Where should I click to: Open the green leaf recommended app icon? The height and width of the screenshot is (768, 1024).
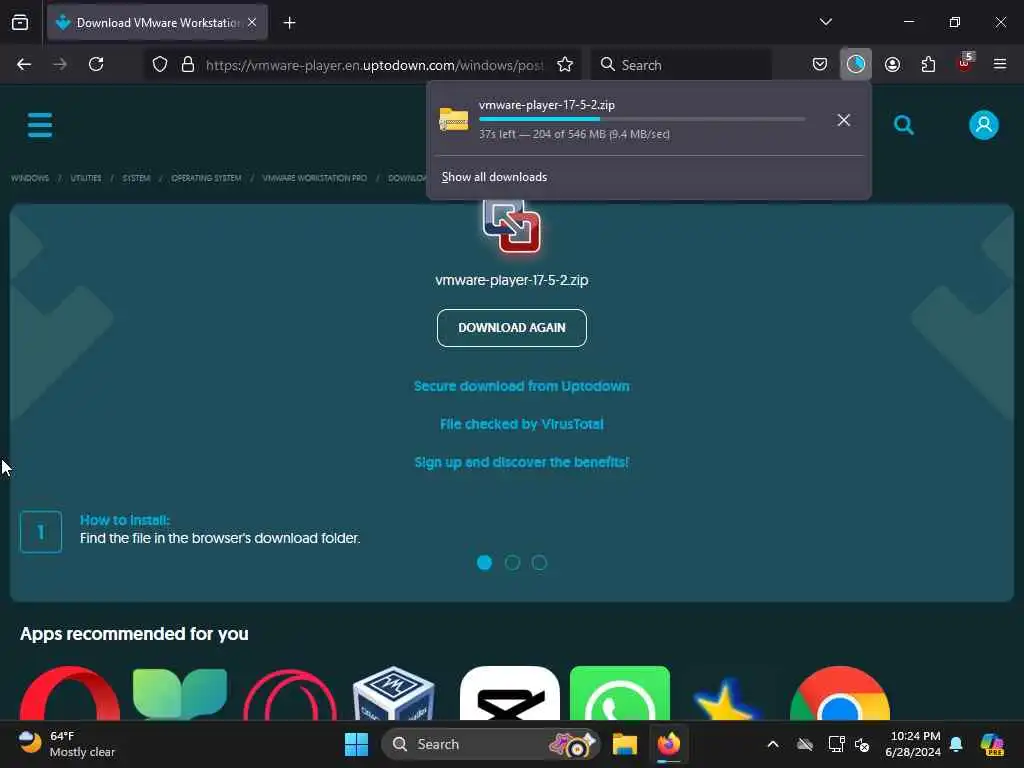(x=180, y=693)
